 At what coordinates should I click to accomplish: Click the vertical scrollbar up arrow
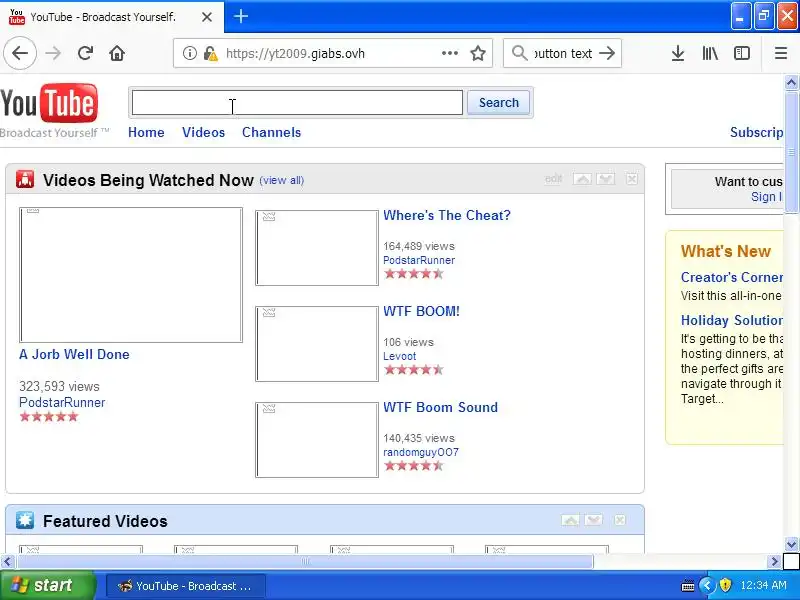pos(791,82)
